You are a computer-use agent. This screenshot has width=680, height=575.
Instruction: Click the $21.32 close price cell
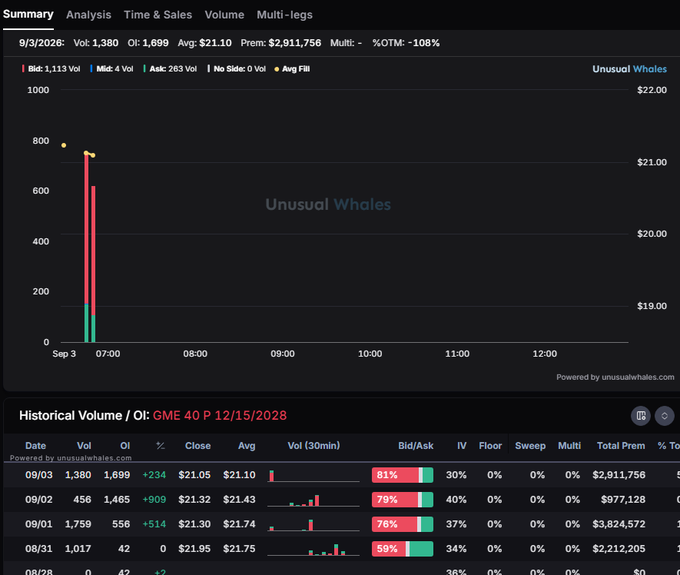coord(194,500)
